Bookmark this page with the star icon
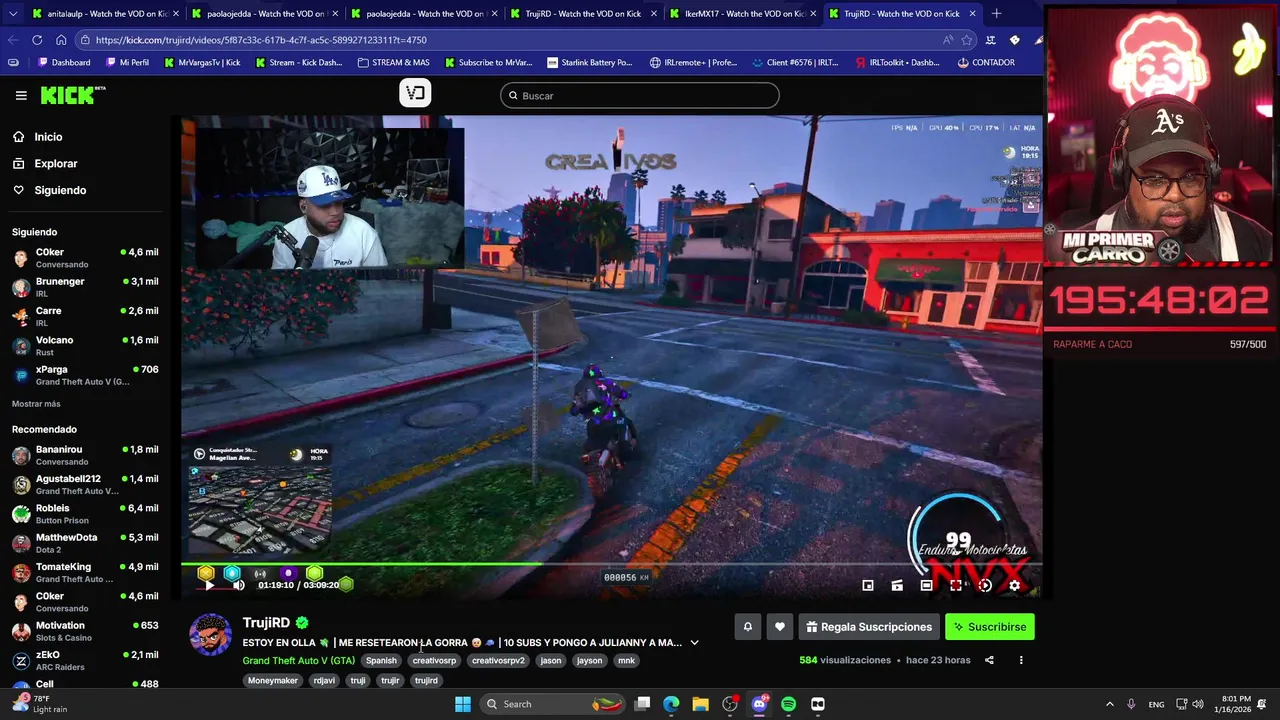1280x720 pixels. (x=966, y=40)
